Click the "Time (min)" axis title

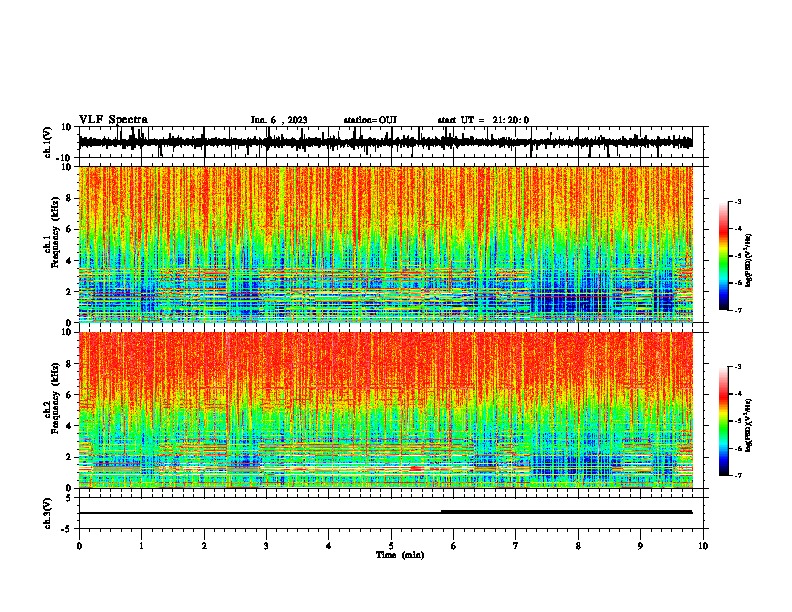tap(400, 555)
